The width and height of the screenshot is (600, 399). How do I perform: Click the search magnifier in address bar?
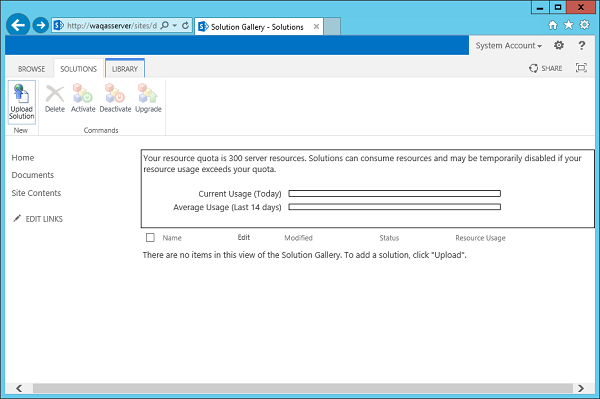[x=165, y=26]
